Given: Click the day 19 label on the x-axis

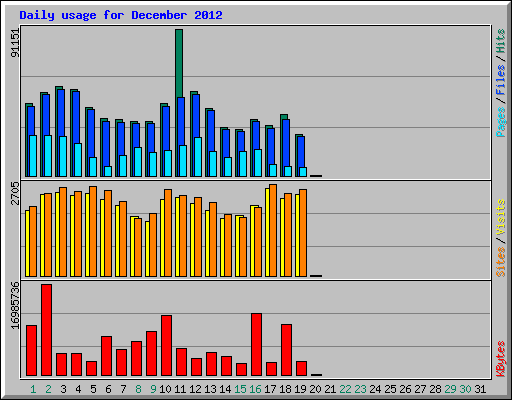Looking at the screenshot, I should point(300,389).
